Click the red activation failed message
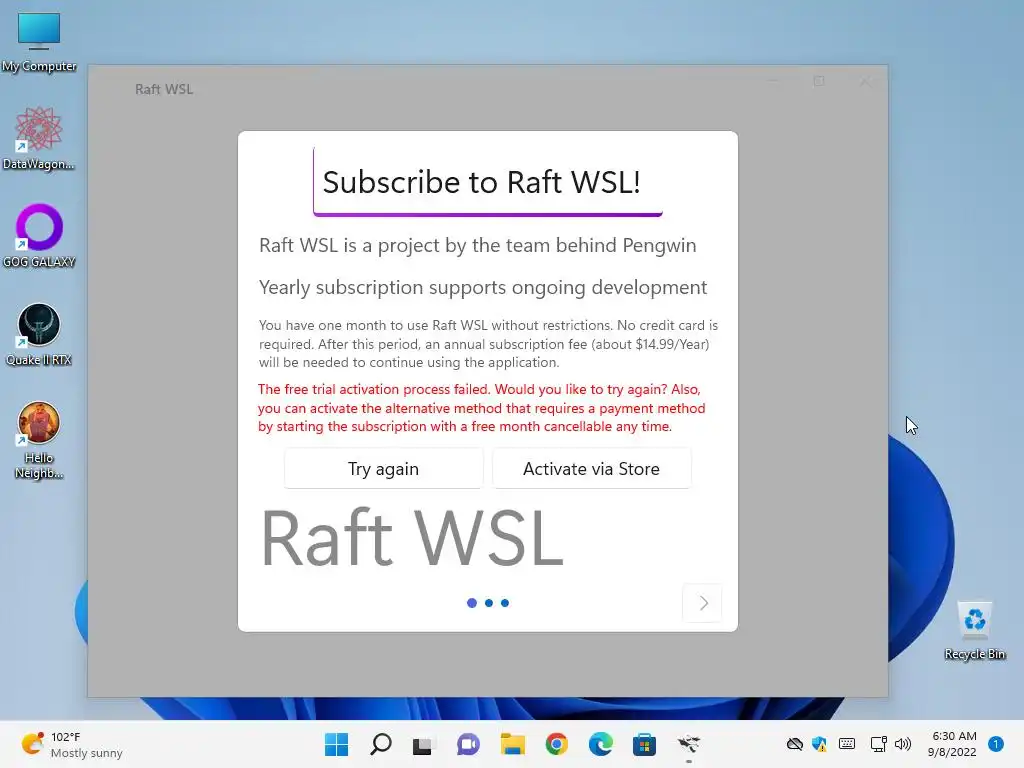 481,408
